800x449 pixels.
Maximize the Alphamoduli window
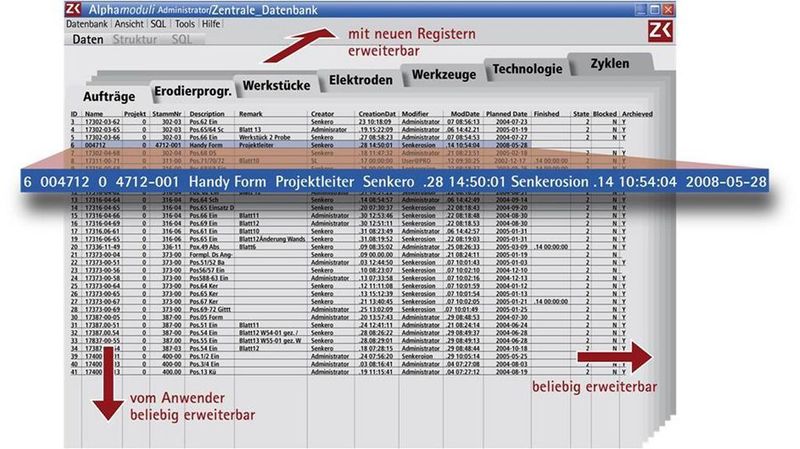click(x=655, y=9)
